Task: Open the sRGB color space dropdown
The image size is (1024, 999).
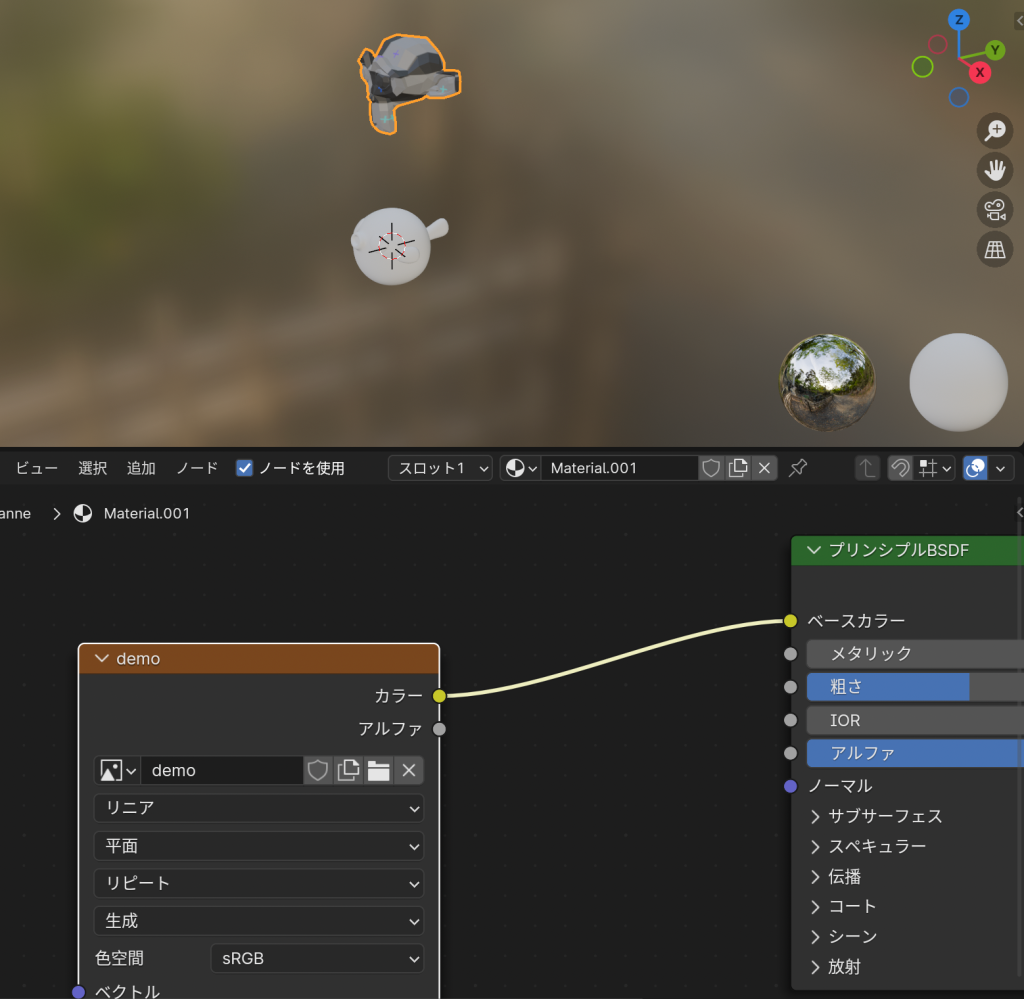Action: 317,958
